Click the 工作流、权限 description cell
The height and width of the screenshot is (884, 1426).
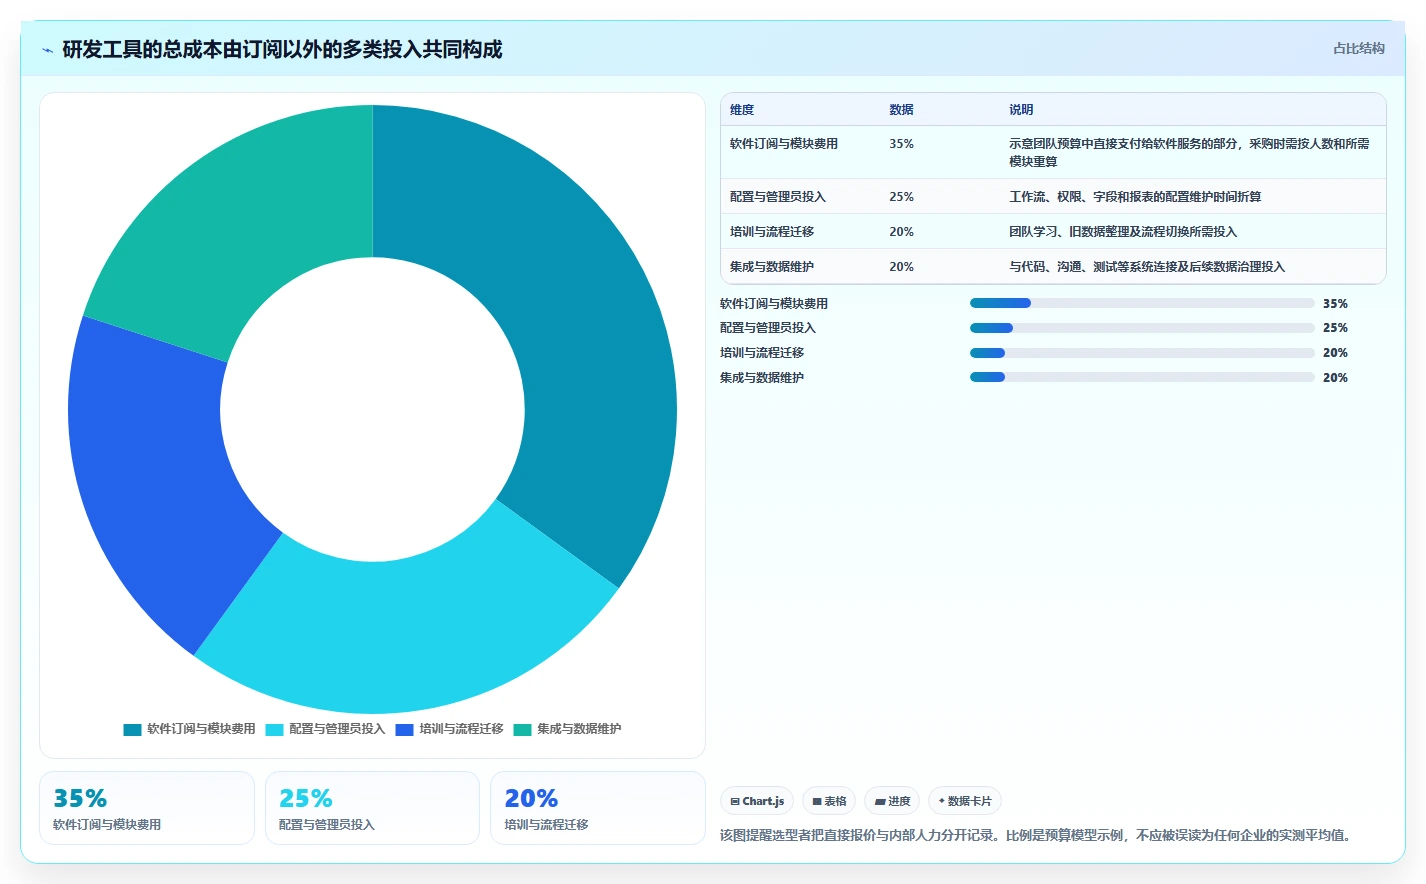(x=1135, y=197)
